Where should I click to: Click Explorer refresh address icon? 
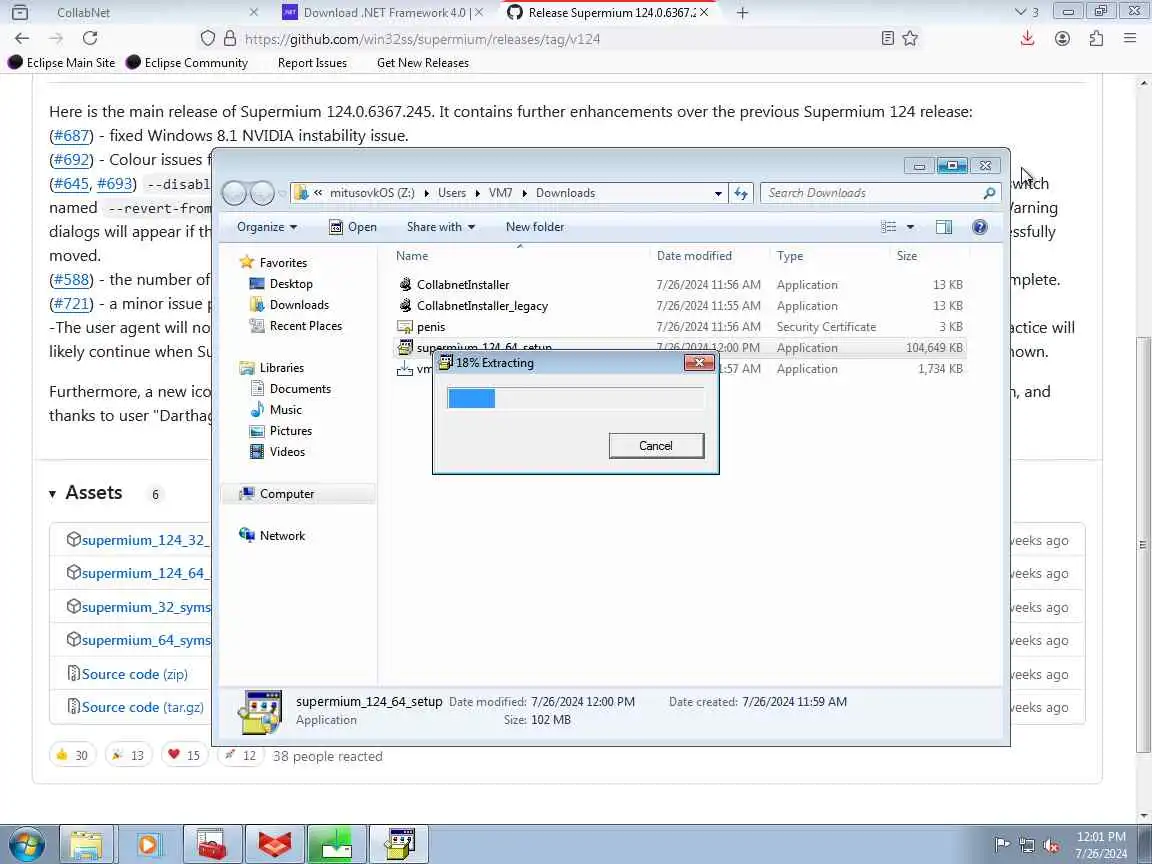click(x=741, y=193)
